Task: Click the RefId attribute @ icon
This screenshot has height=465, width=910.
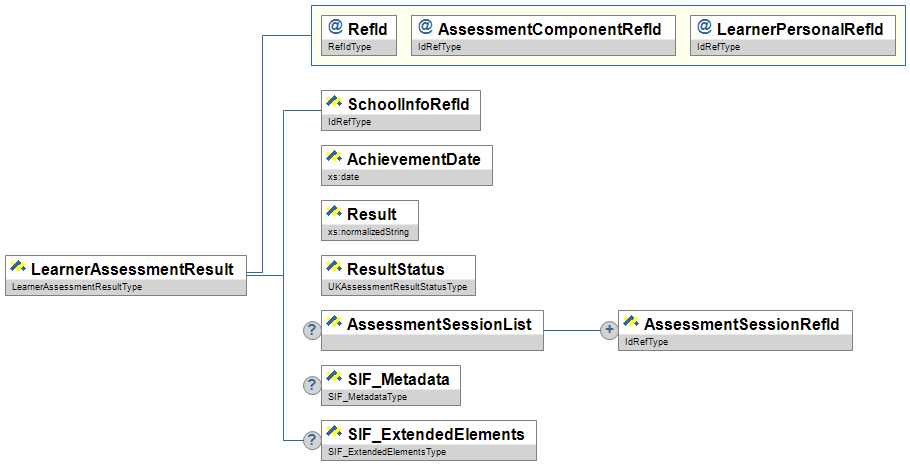Action: (x=336, y=28)
